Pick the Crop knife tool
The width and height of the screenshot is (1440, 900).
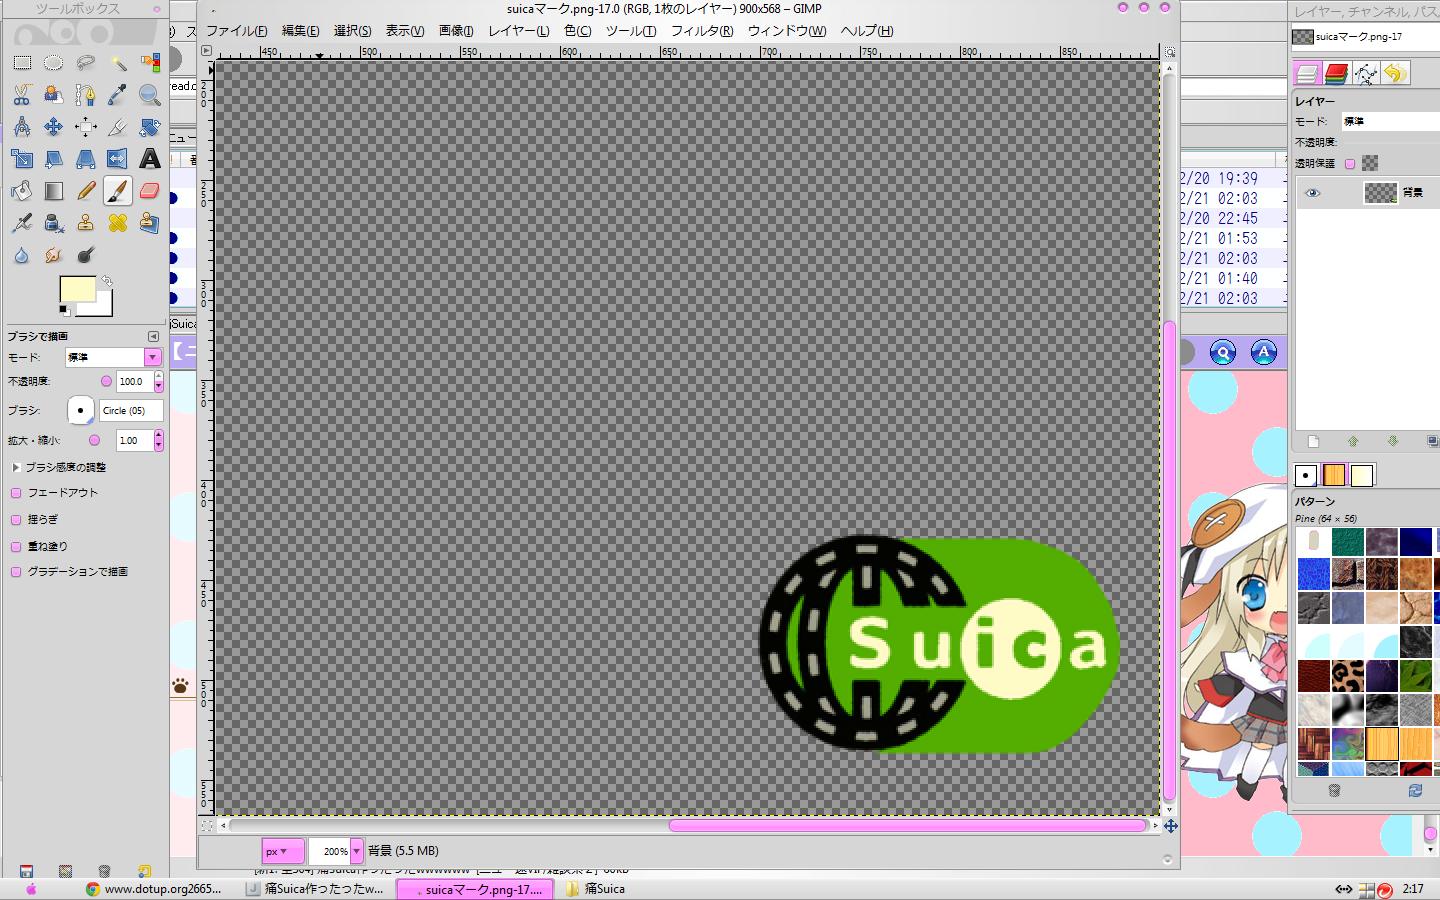118,127
